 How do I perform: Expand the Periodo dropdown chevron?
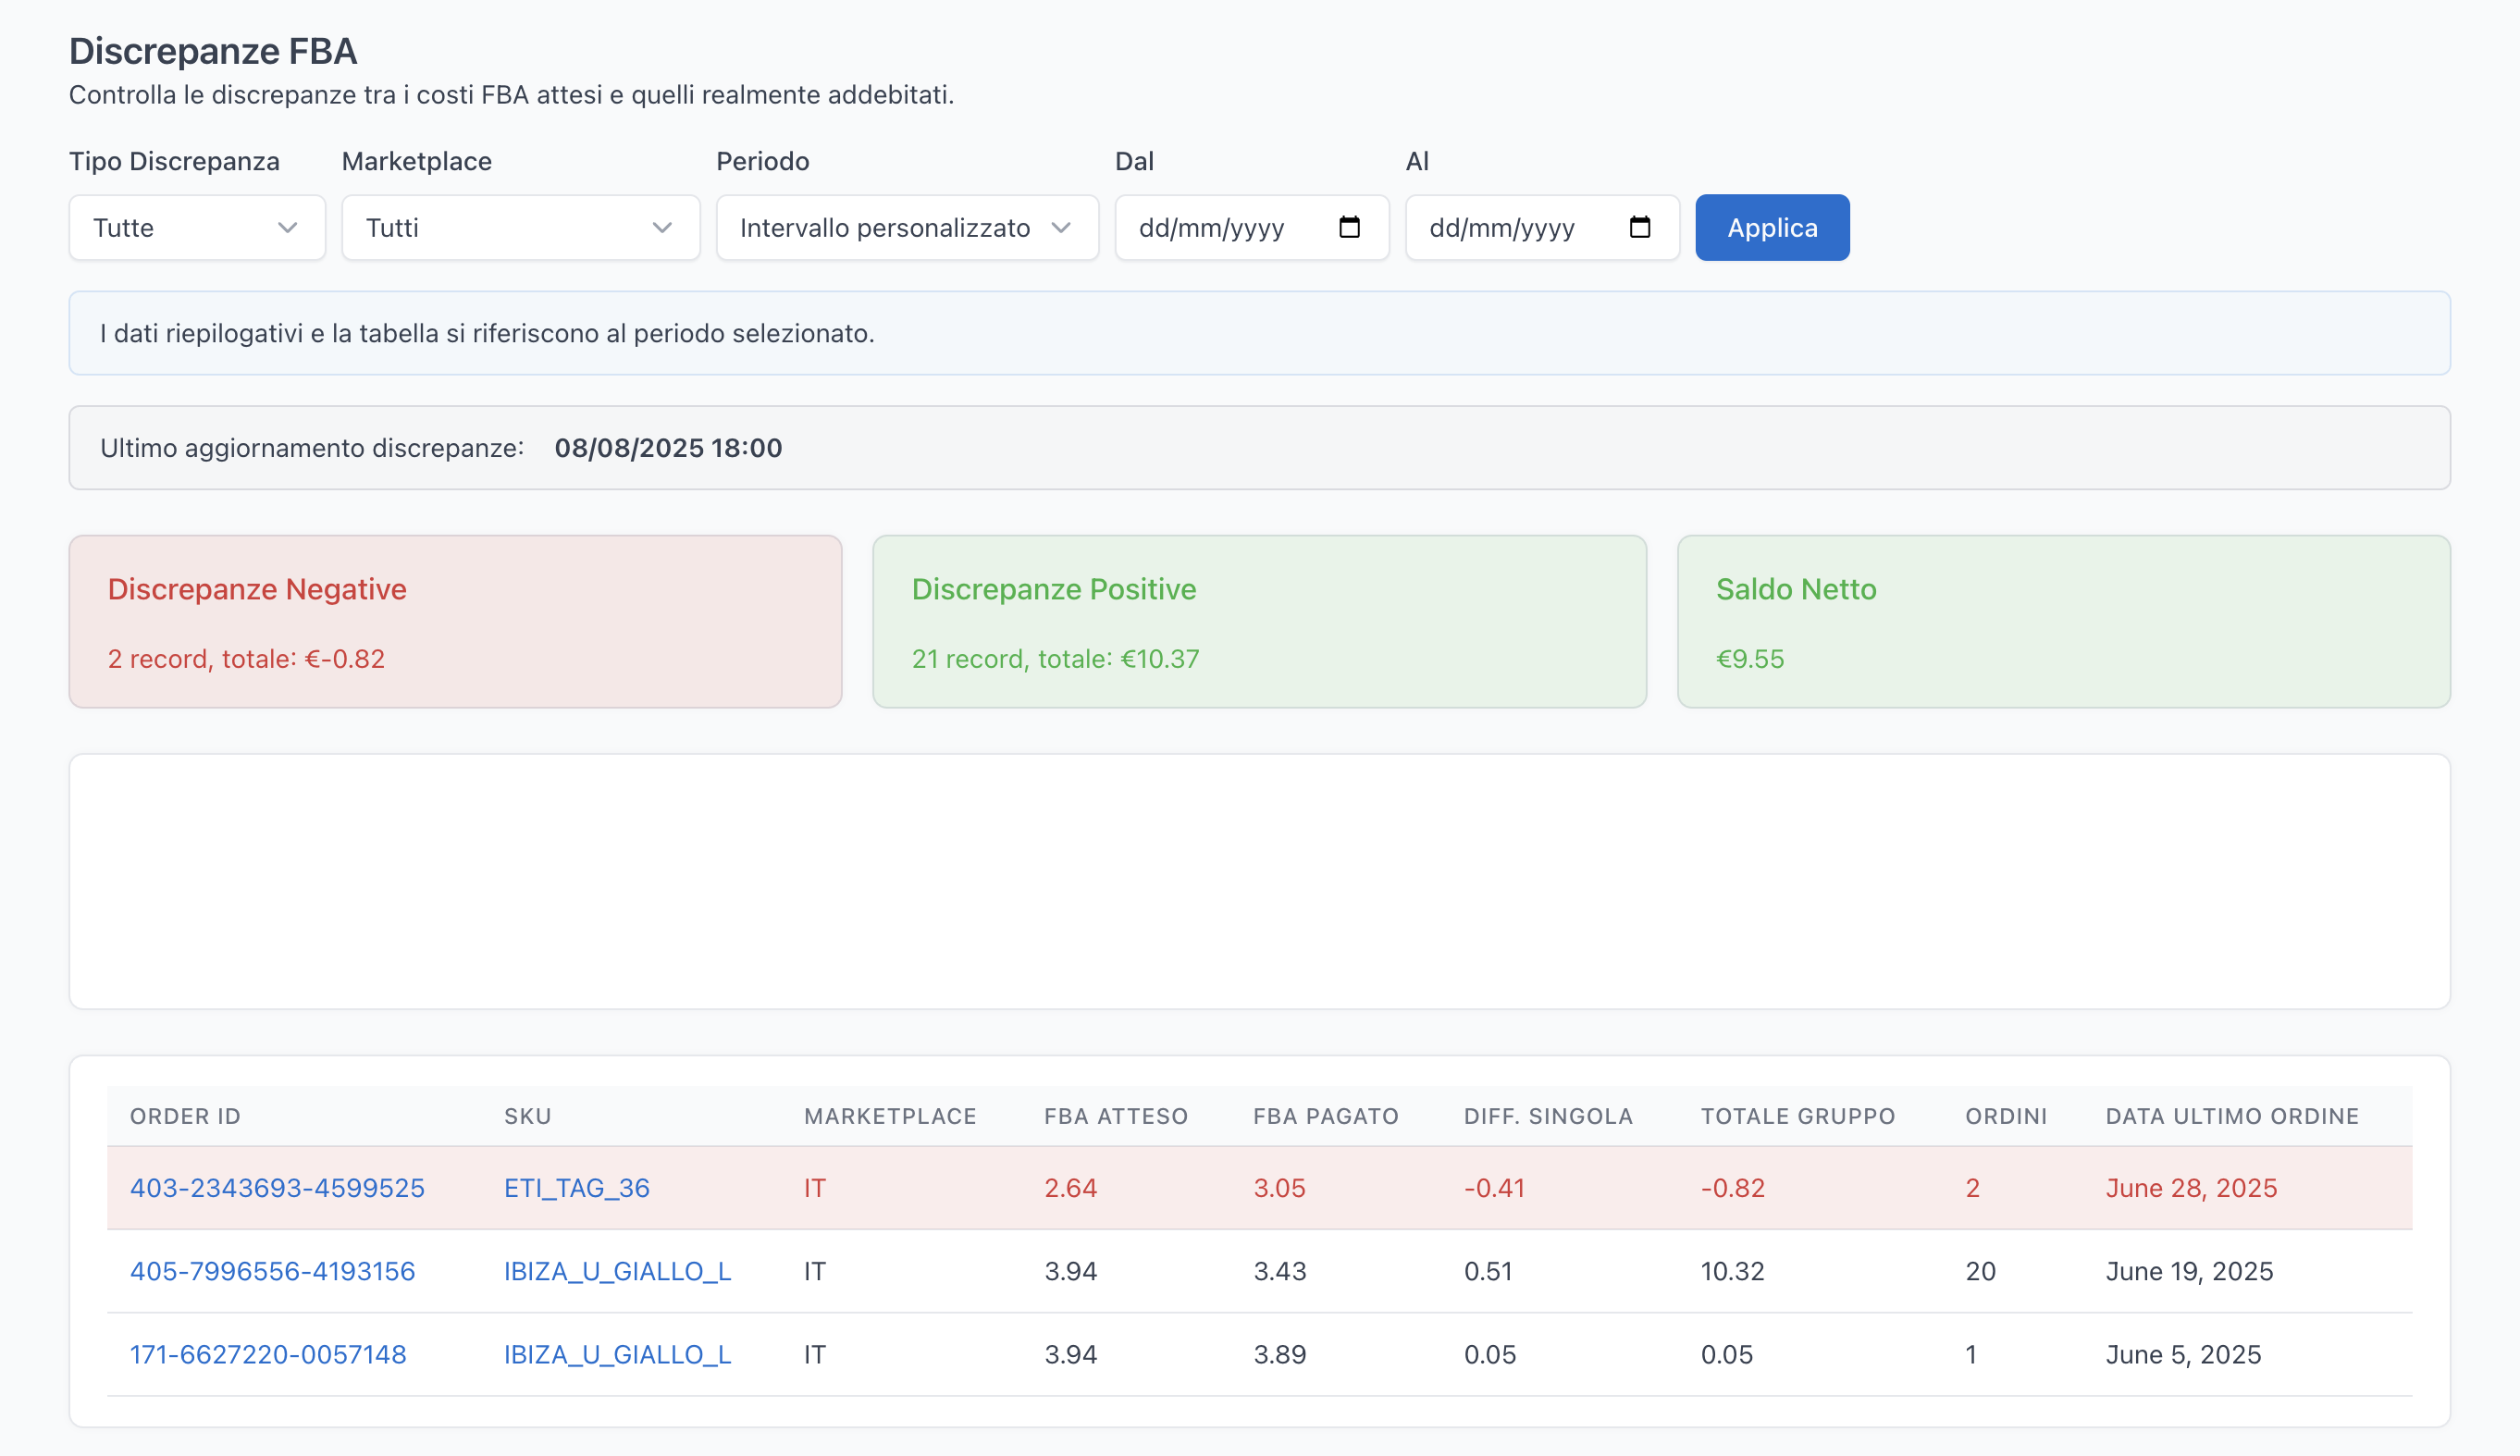point(1063,228)
